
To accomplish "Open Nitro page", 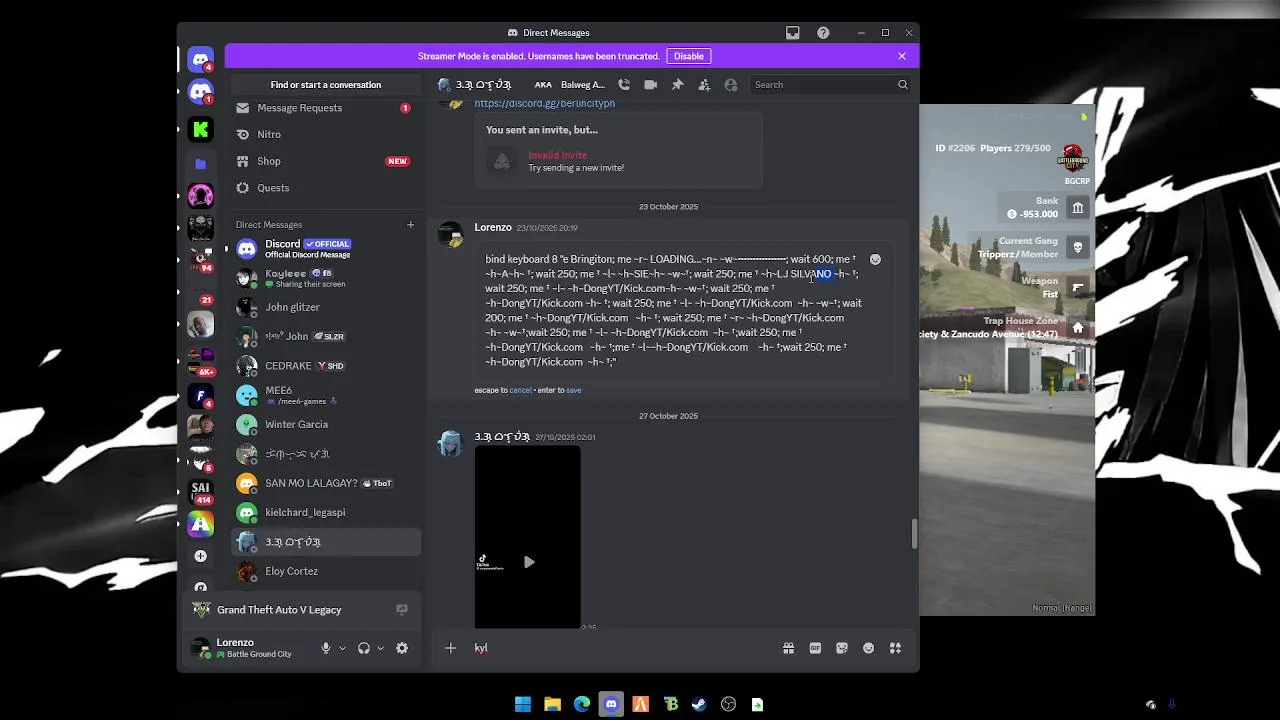I will click(x=326, y=134).
